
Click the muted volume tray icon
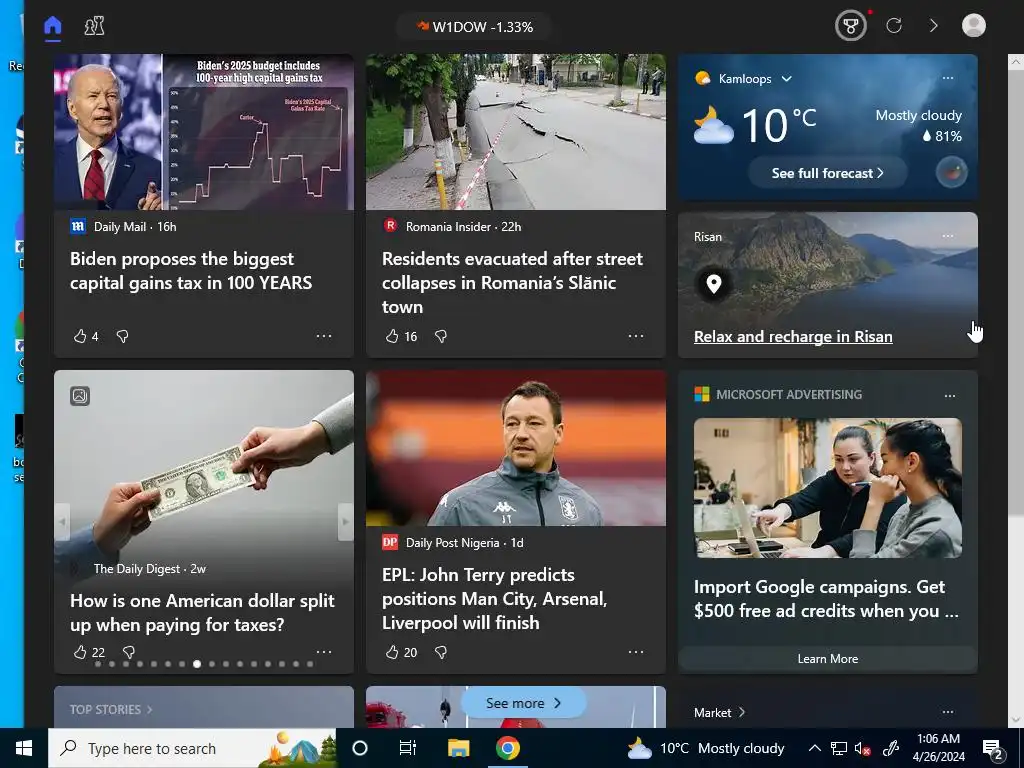coord(863,748)
